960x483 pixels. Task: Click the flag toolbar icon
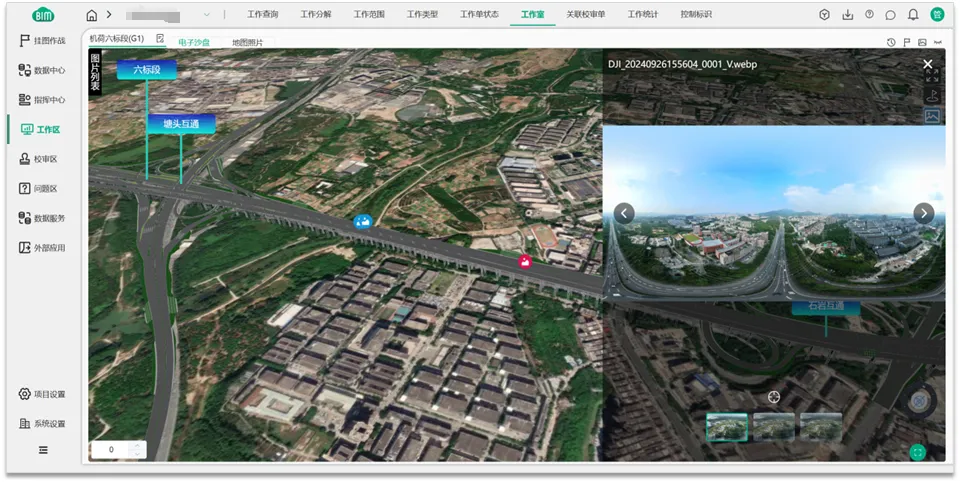(907, 42)
